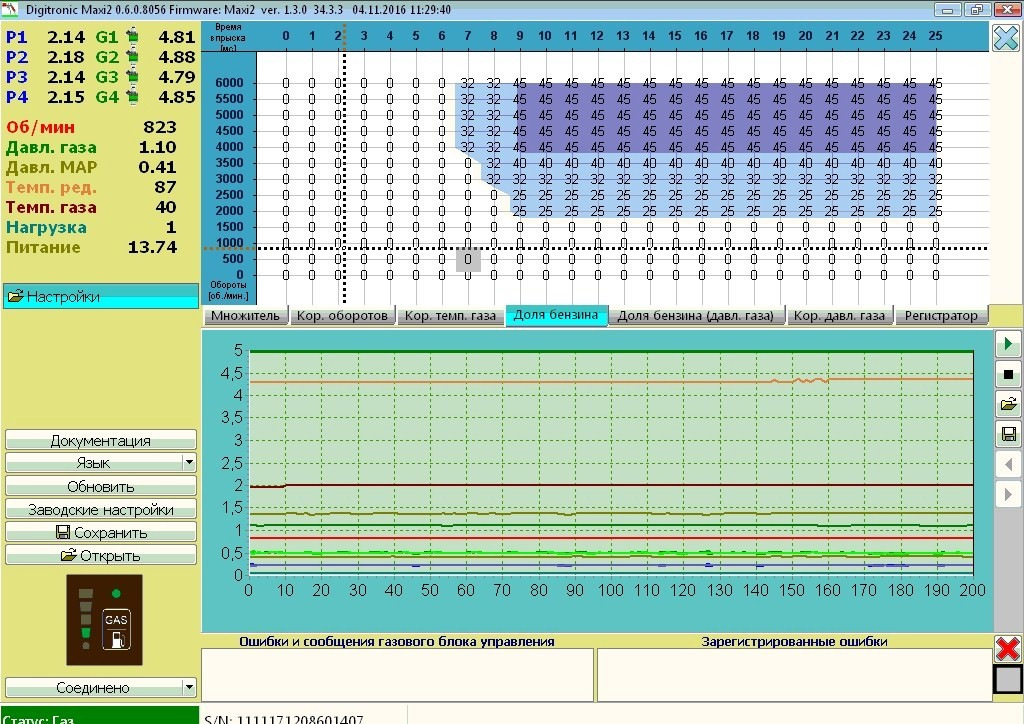Open saved log using folder icon beside graph

1008,404
